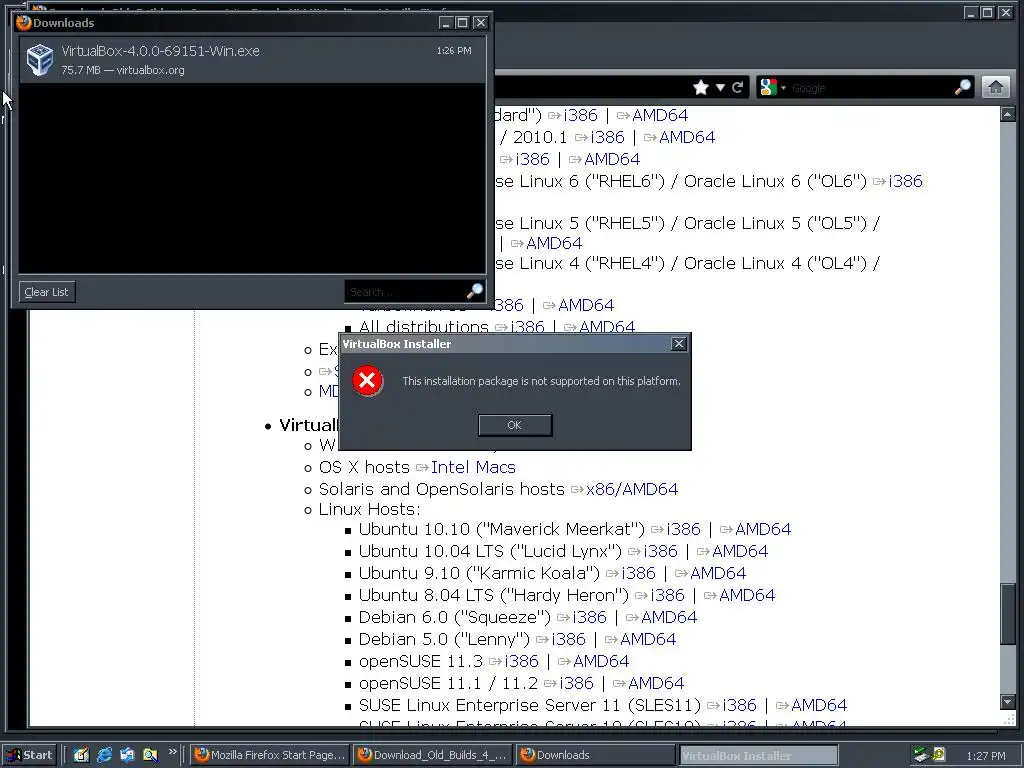Open i386 link for Debian 6.0 Squeeze

589,617
